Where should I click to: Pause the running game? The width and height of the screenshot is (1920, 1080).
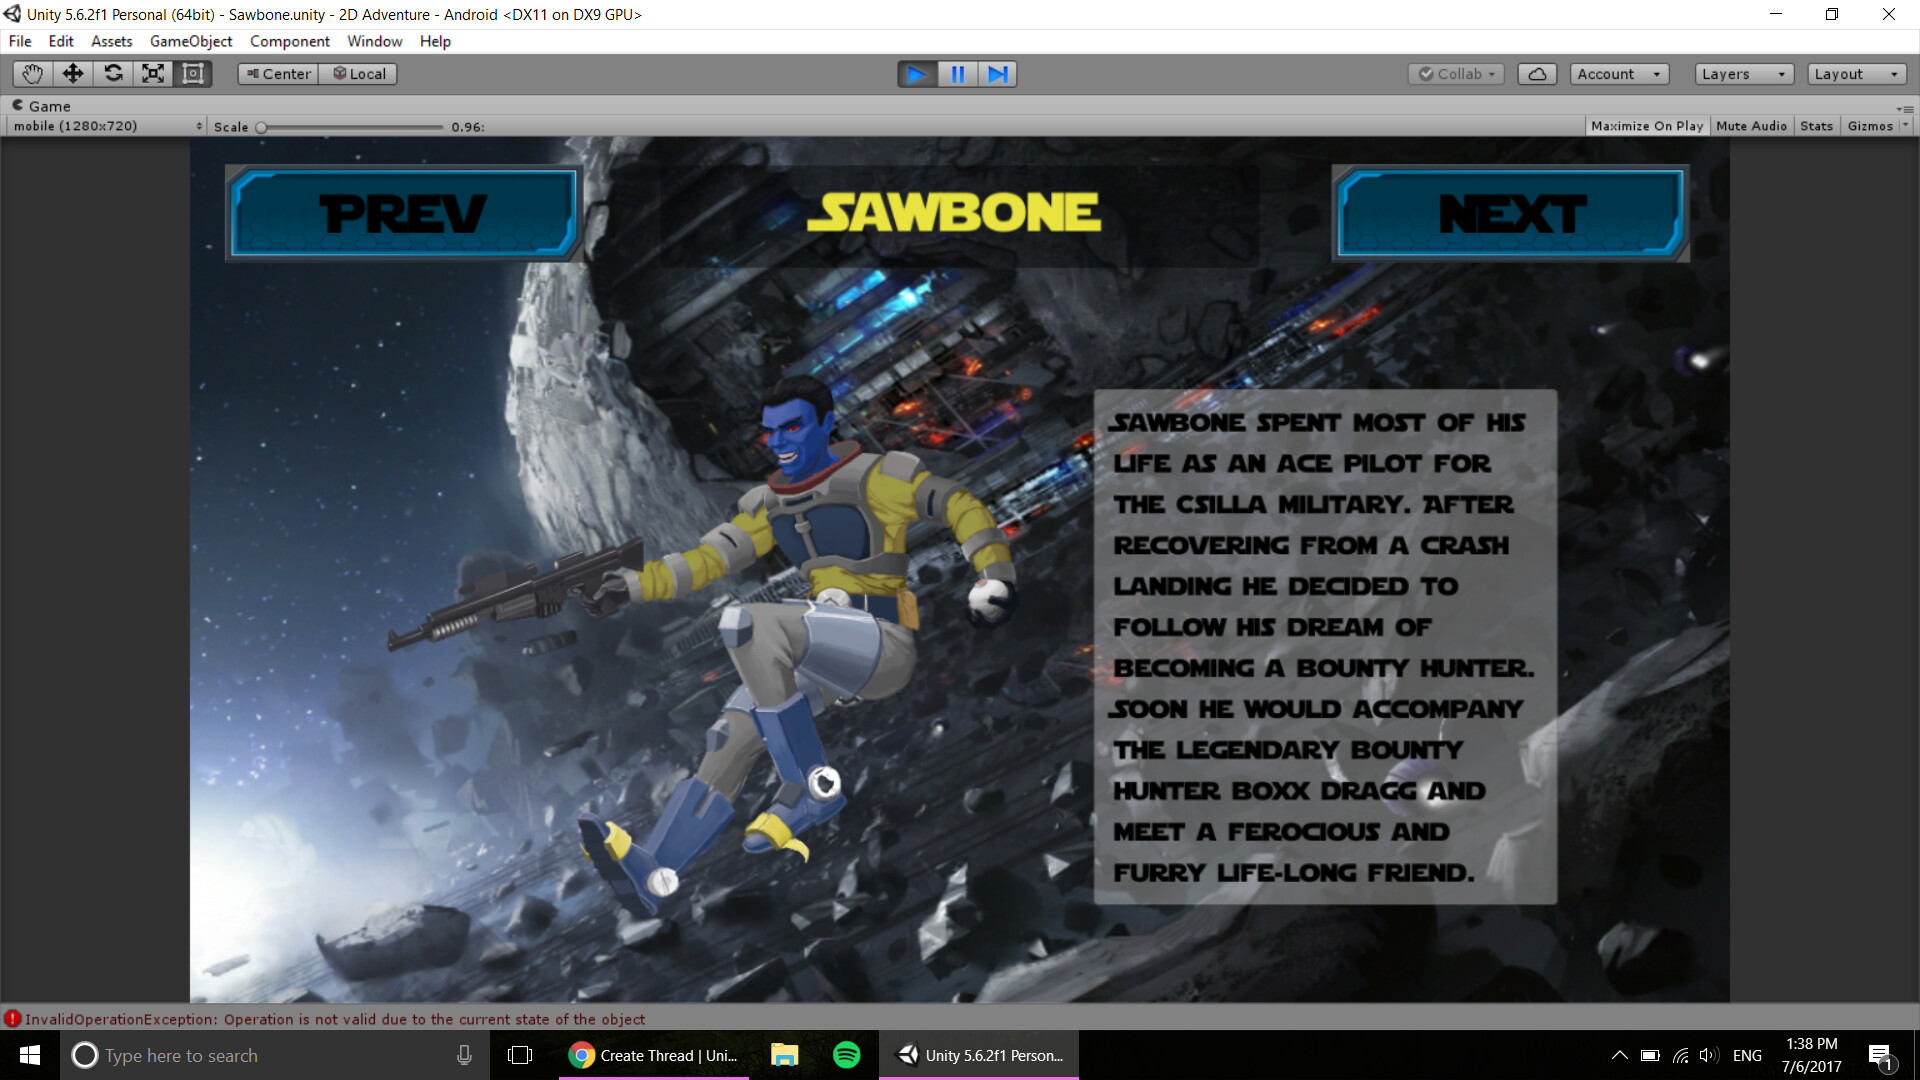click(957, 74)
